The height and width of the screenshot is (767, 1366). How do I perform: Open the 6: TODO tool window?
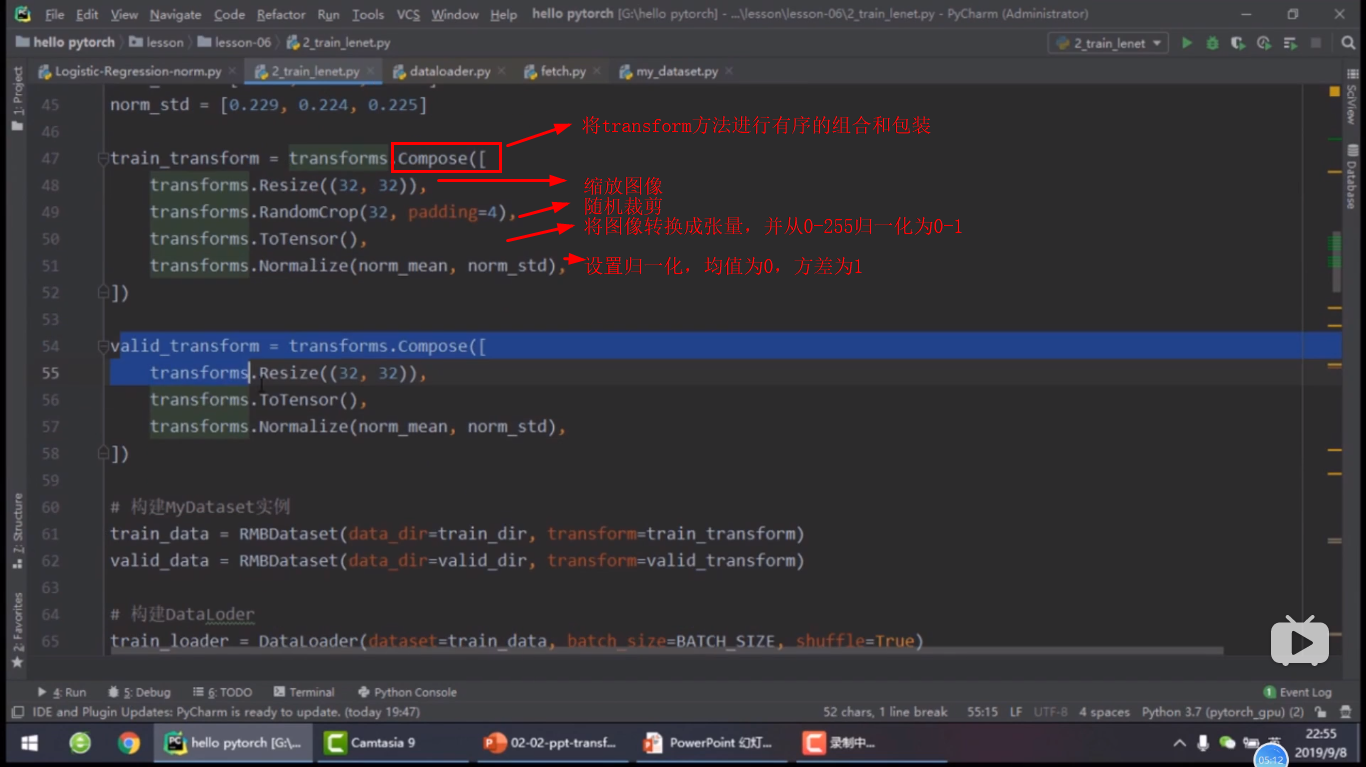[x=222, y=692]
